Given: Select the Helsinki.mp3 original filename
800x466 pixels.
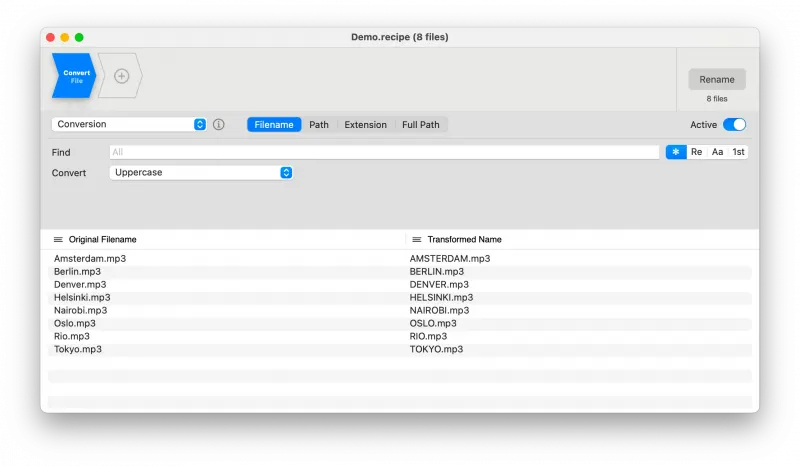Looking at the screenshot, I should click(82, 298).
